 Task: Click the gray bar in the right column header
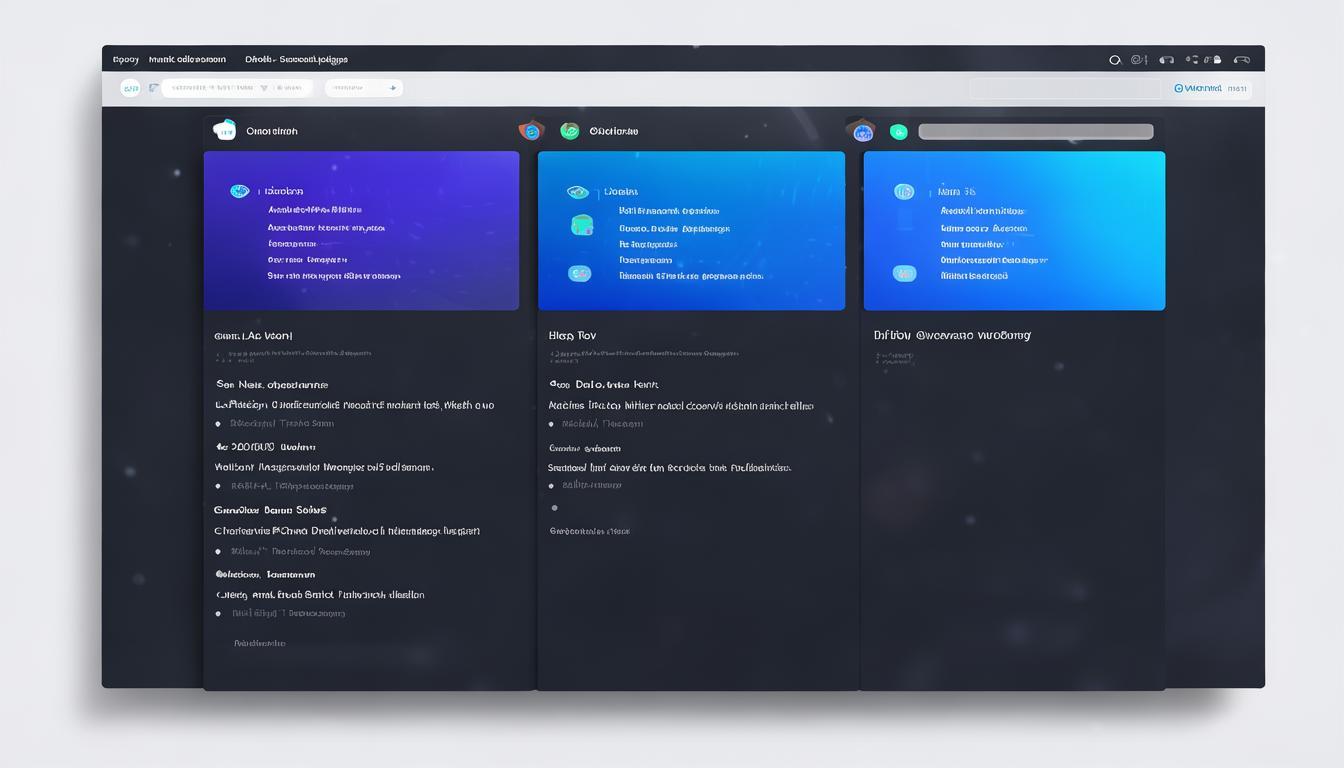click(x=1035, y=132)
